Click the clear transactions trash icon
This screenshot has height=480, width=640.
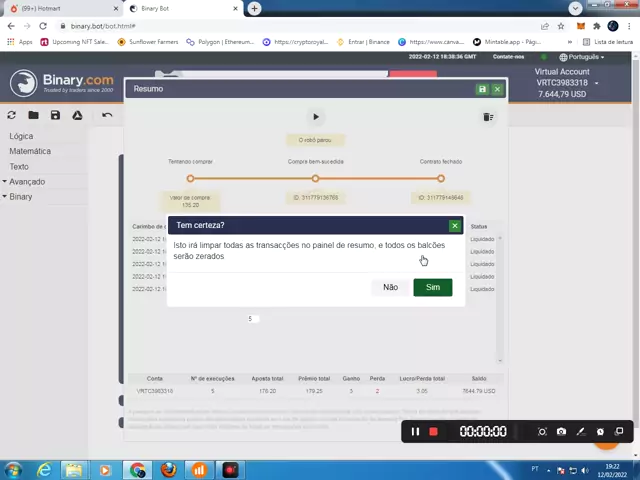click(x=488, y=118)
